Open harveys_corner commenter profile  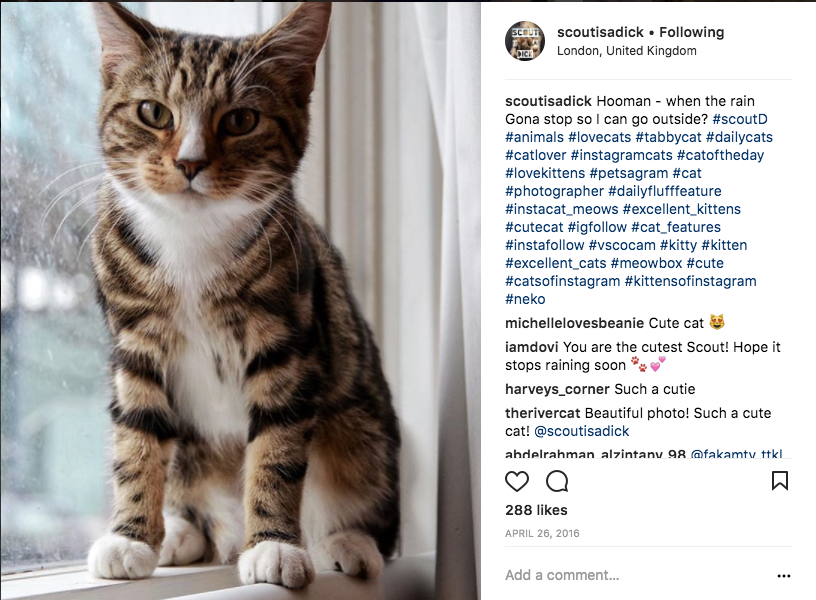(557, 389)
